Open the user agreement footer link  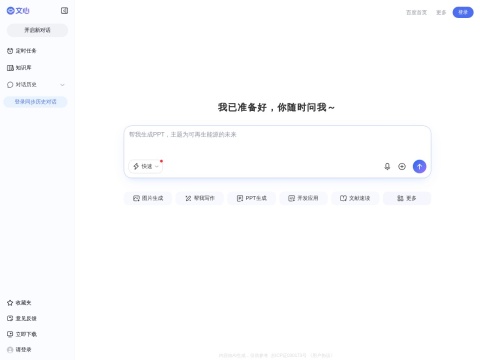click(321, 355)
